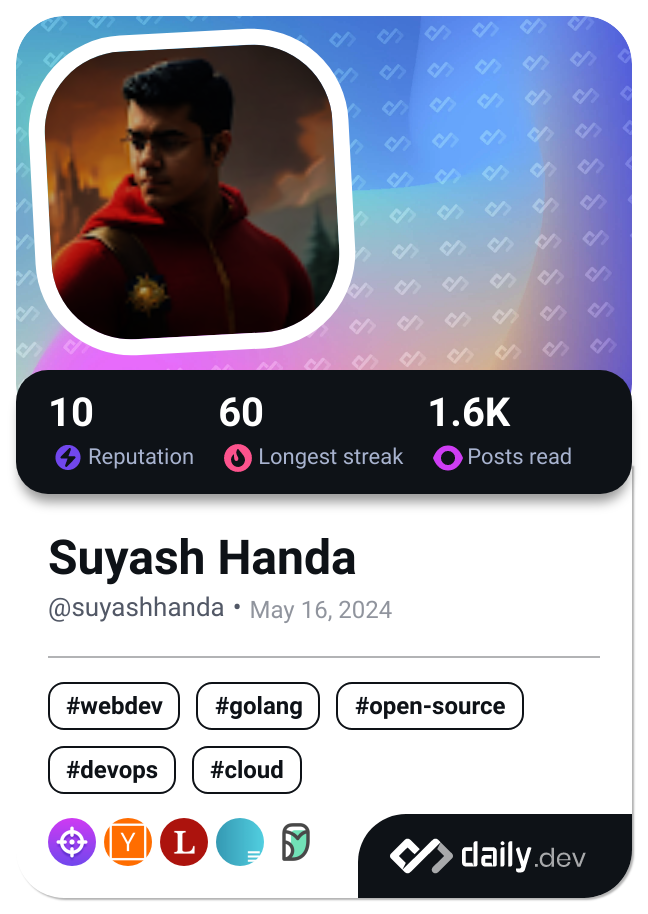Click the purple lightning Reputation icon

coord(68,458)
